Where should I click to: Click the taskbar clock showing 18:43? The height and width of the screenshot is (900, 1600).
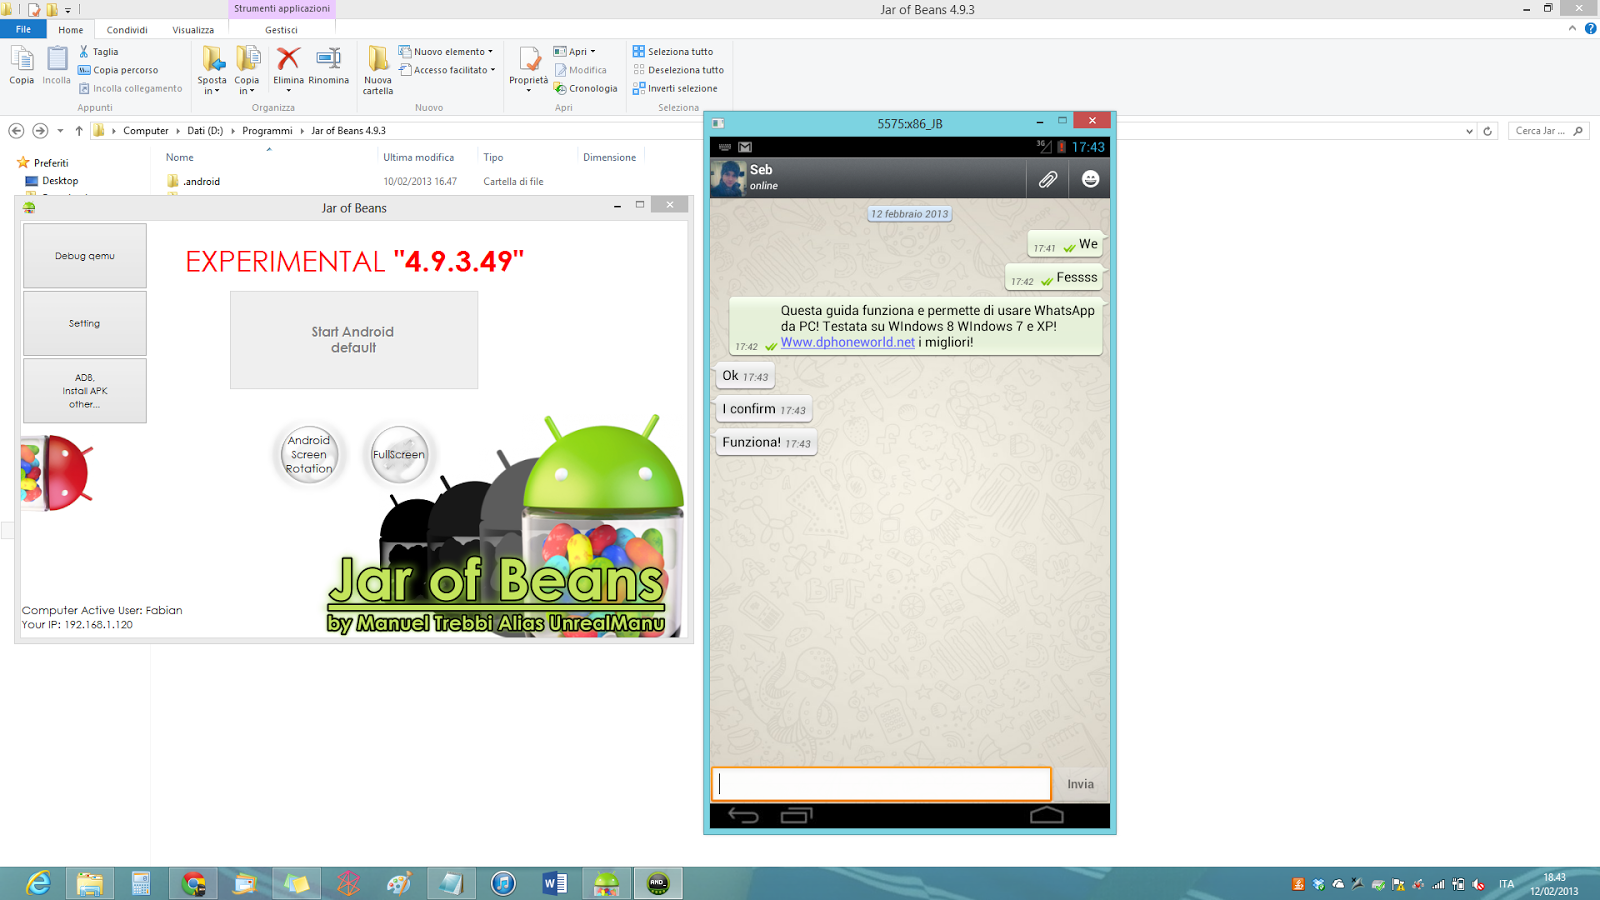(x=1554, y=884)
